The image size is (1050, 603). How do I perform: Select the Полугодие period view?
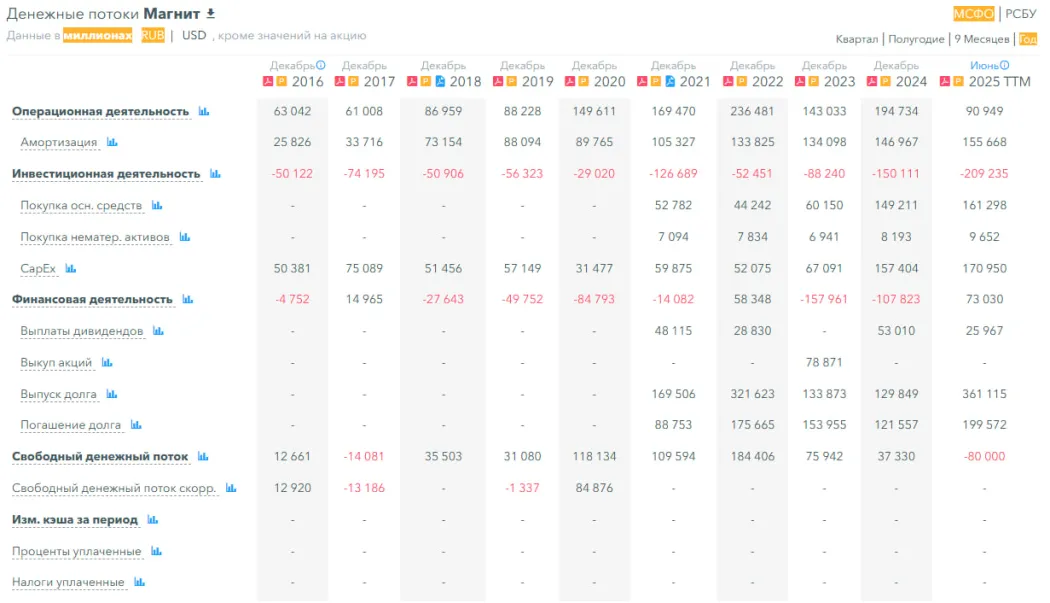[916, 39]
